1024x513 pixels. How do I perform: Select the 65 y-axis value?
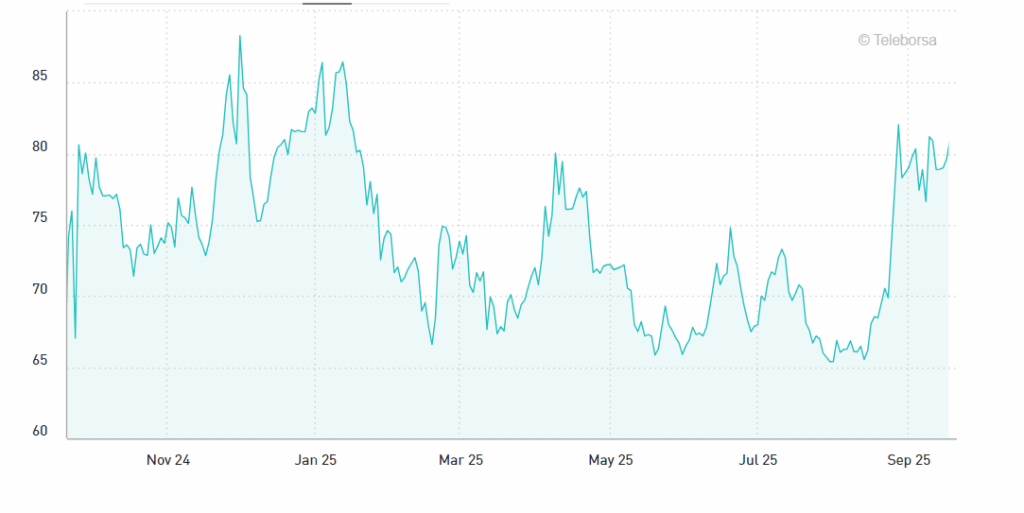41,360
